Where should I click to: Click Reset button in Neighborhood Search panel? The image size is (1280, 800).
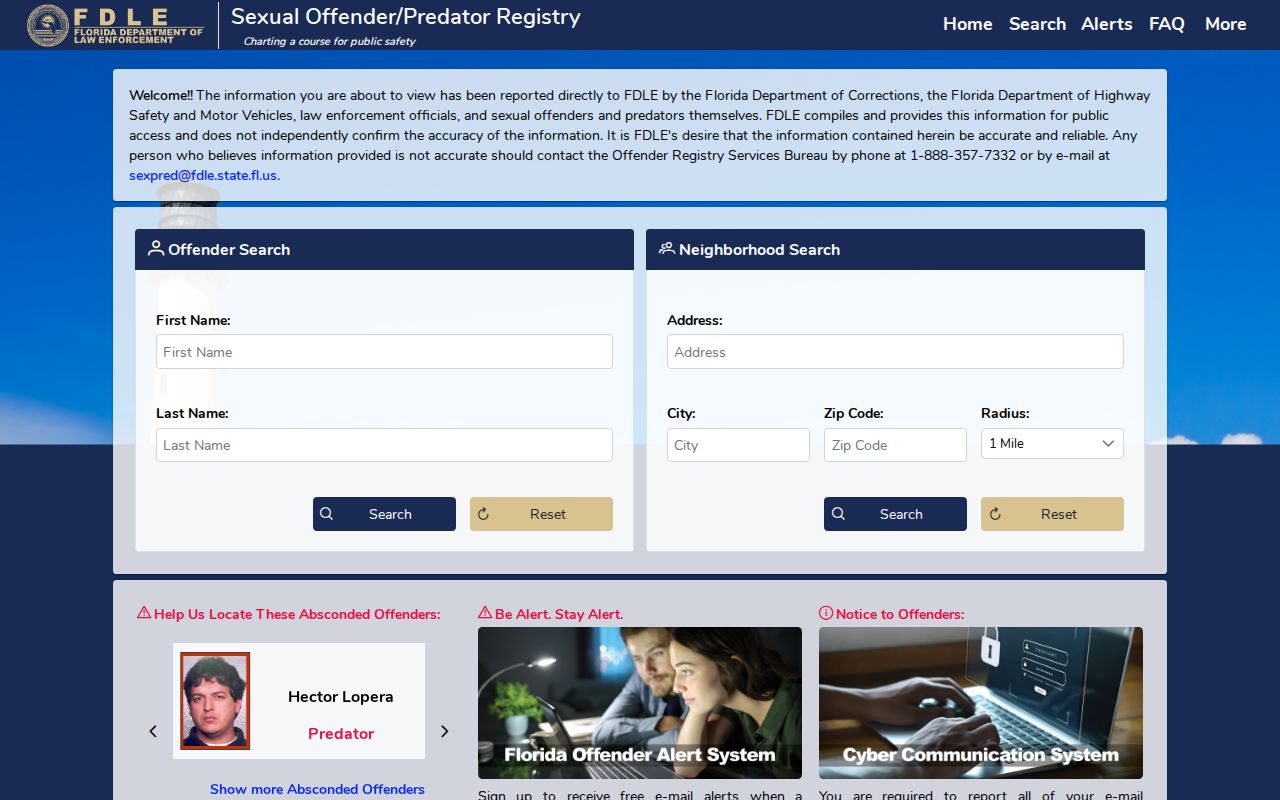(x=1052, y=514)
